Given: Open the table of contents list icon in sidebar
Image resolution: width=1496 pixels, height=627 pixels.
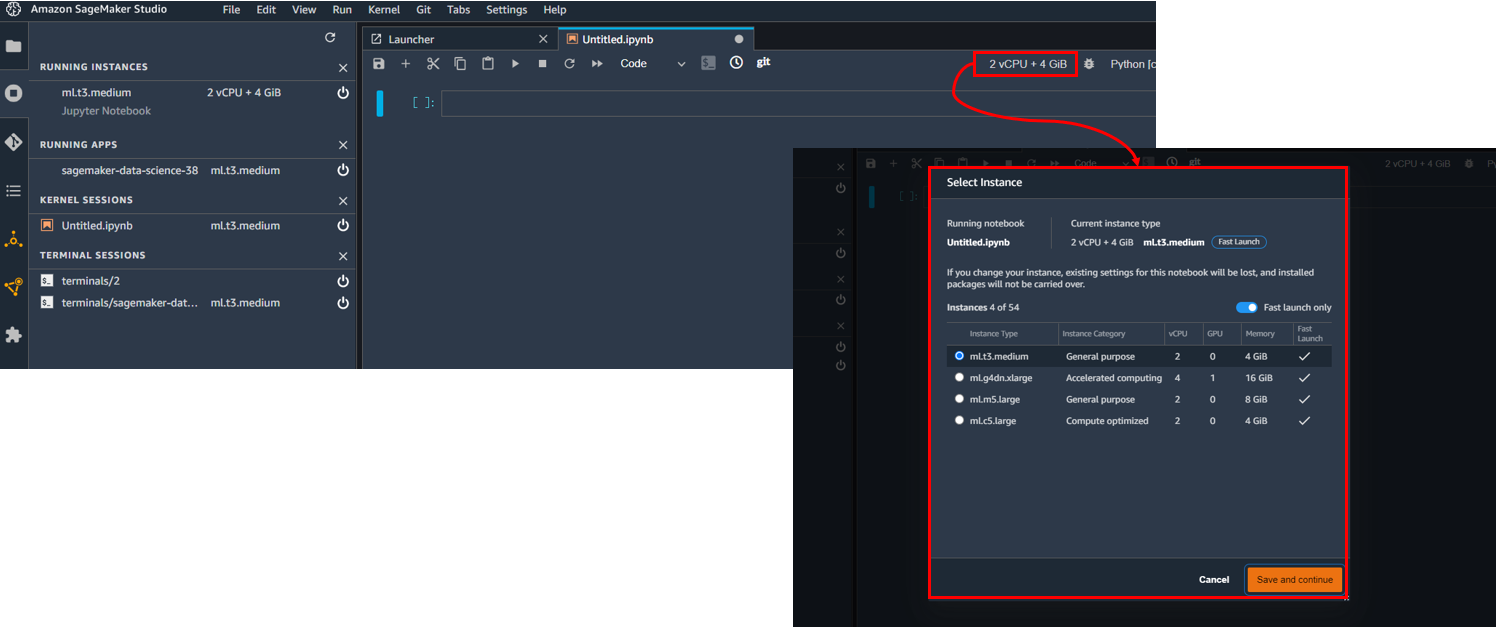Looking at the screenshot, I should click(14, 190).
